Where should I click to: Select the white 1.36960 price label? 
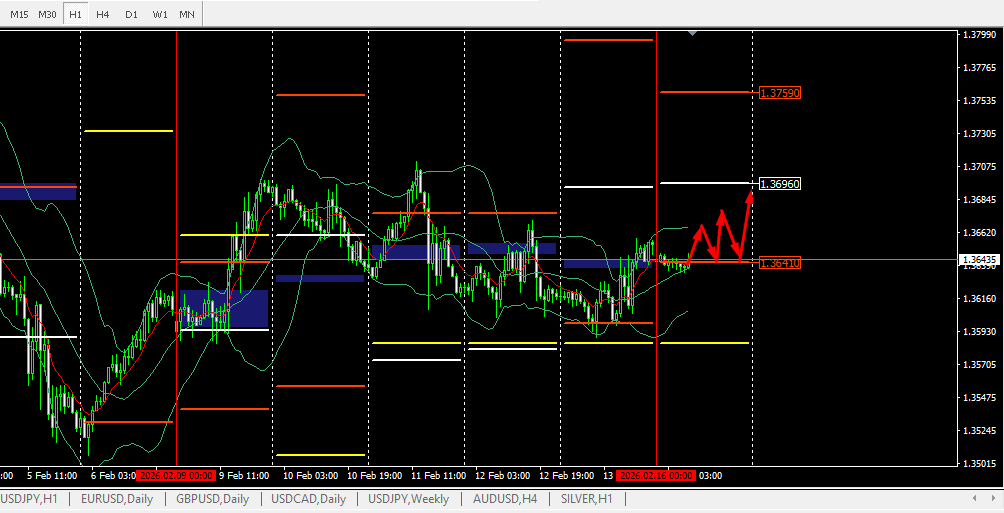[x=780, y=184]
